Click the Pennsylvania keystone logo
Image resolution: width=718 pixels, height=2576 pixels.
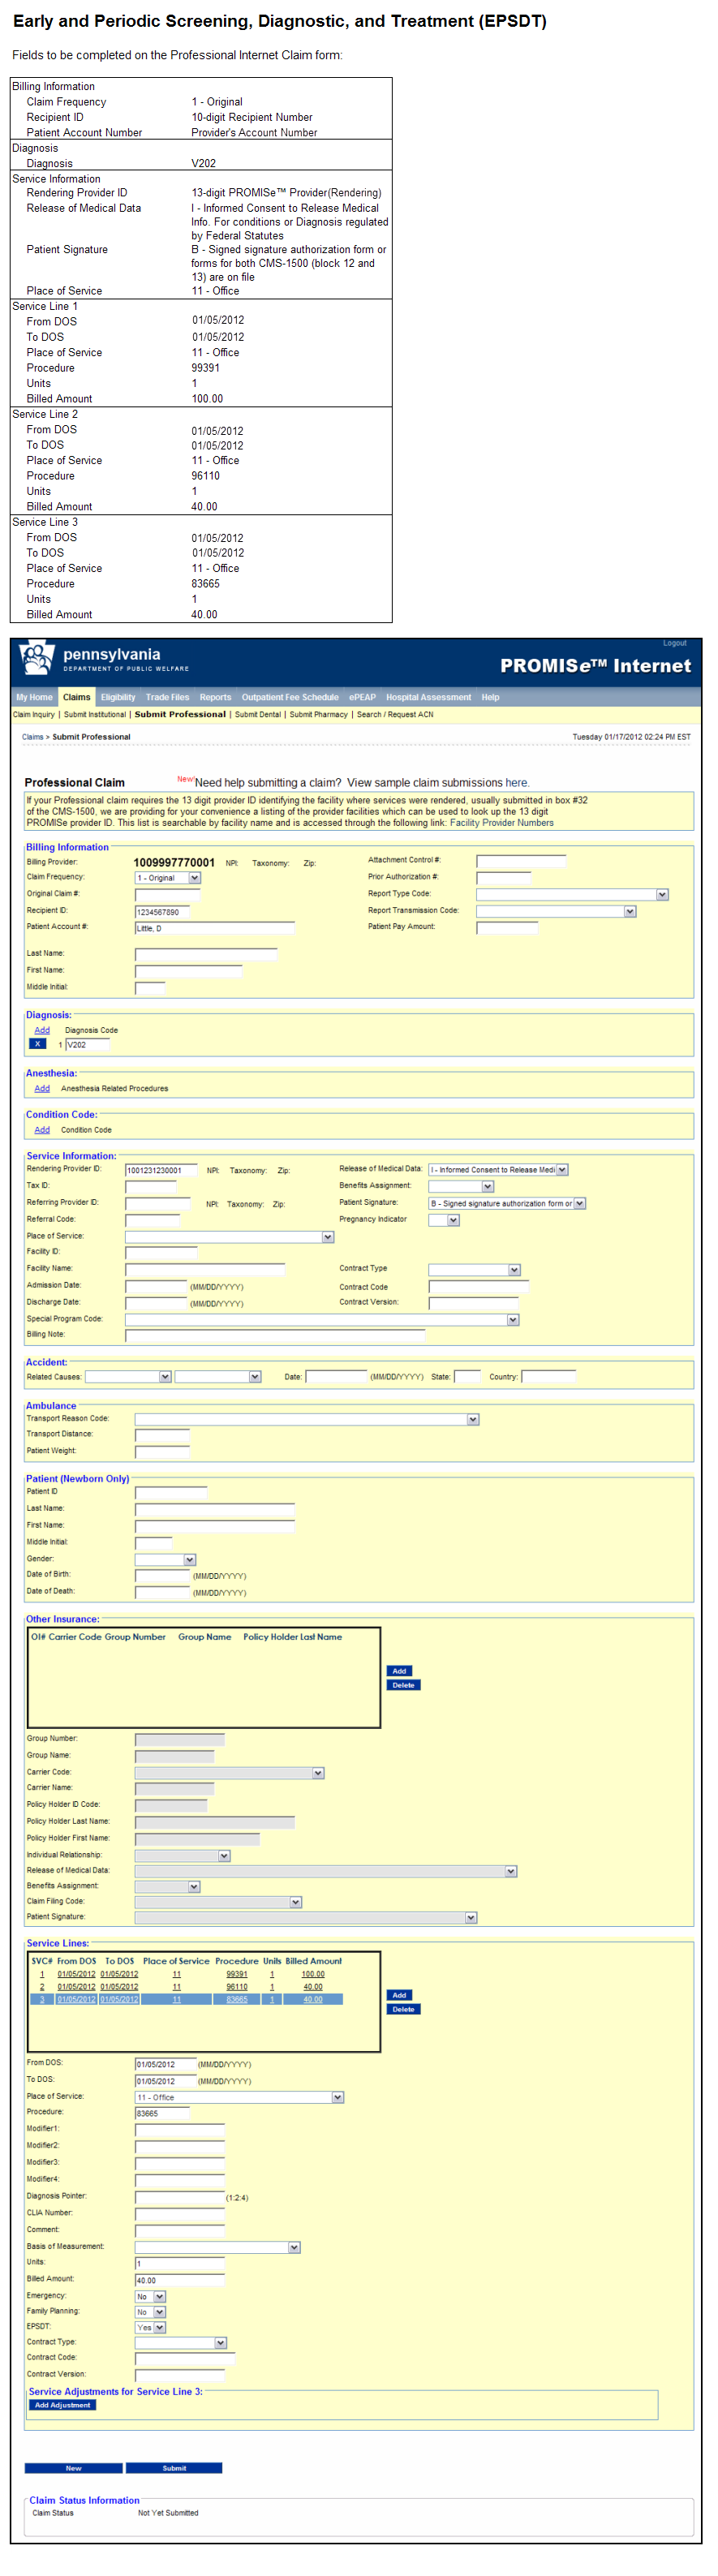(x=36, y=659)
